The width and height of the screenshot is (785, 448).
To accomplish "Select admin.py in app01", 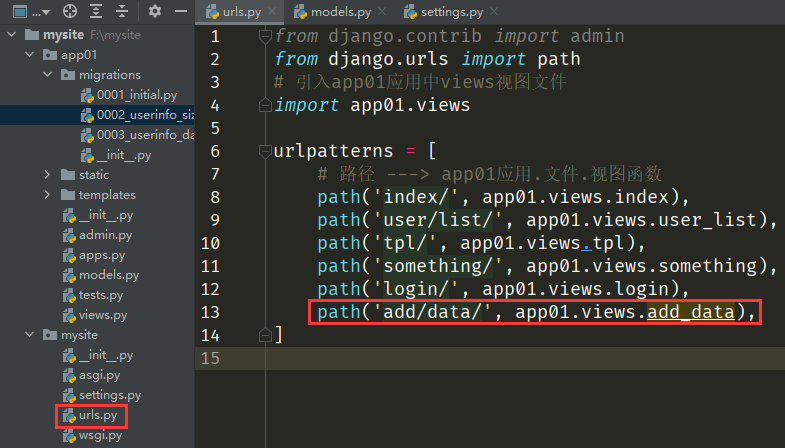I will 97,235.
